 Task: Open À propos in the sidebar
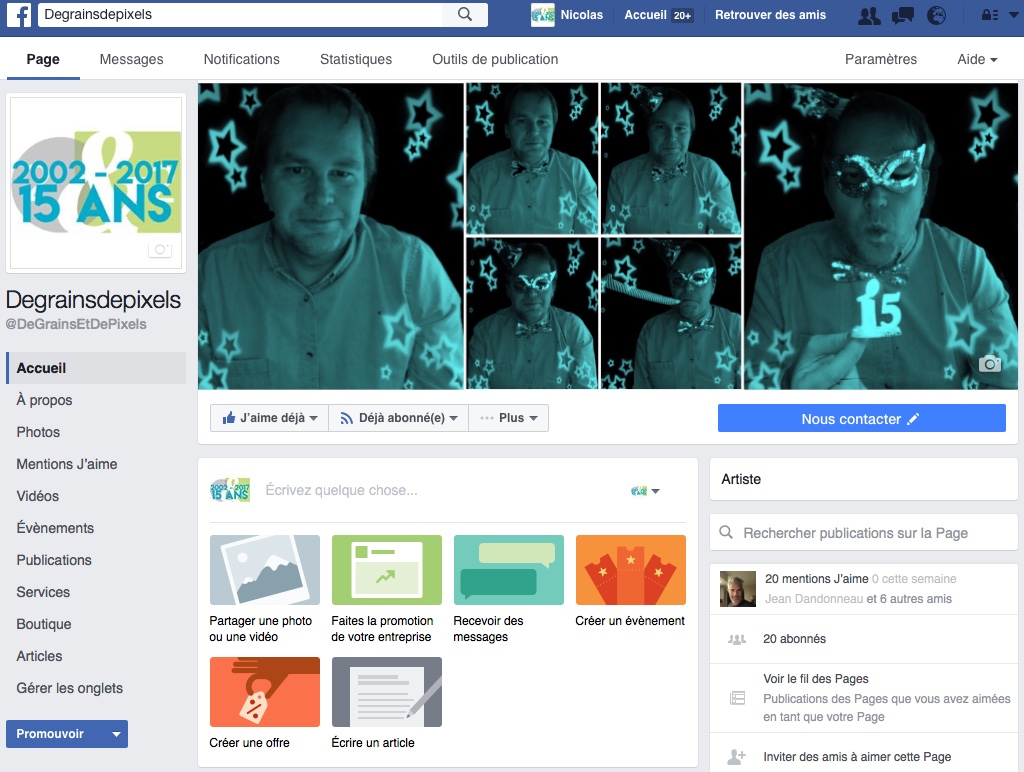(x=44, y=400)
